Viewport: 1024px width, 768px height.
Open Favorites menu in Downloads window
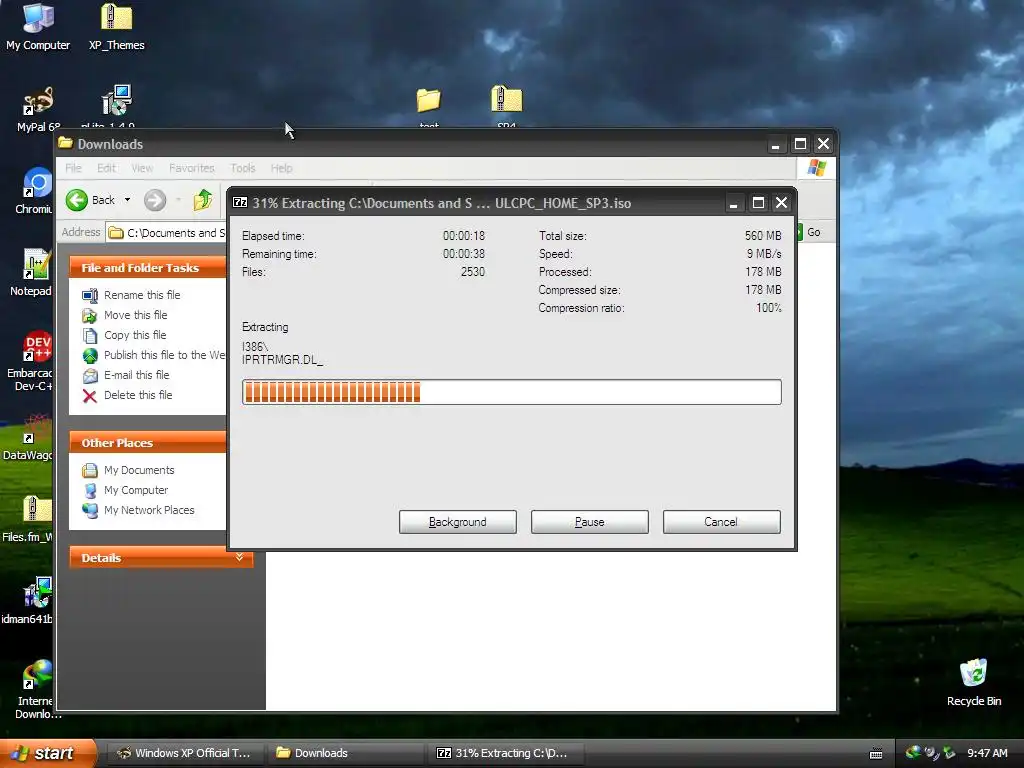191,168
